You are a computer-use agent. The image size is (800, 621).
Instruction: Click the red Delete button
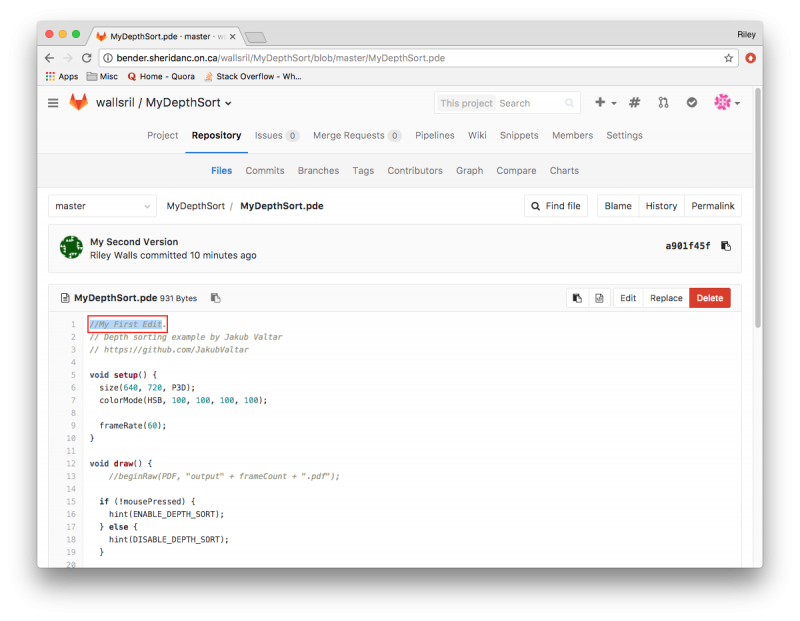tap(710, 298)
